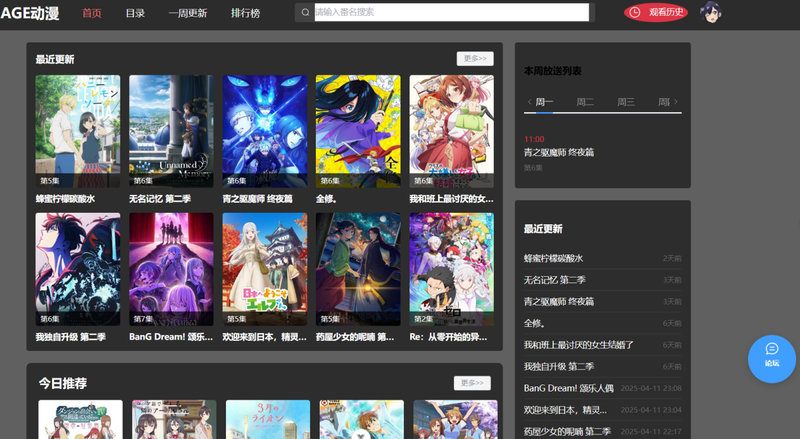Click the 第5集 badge on 蜂蜜柠檬碳酸水 poster

coord(50,181)
